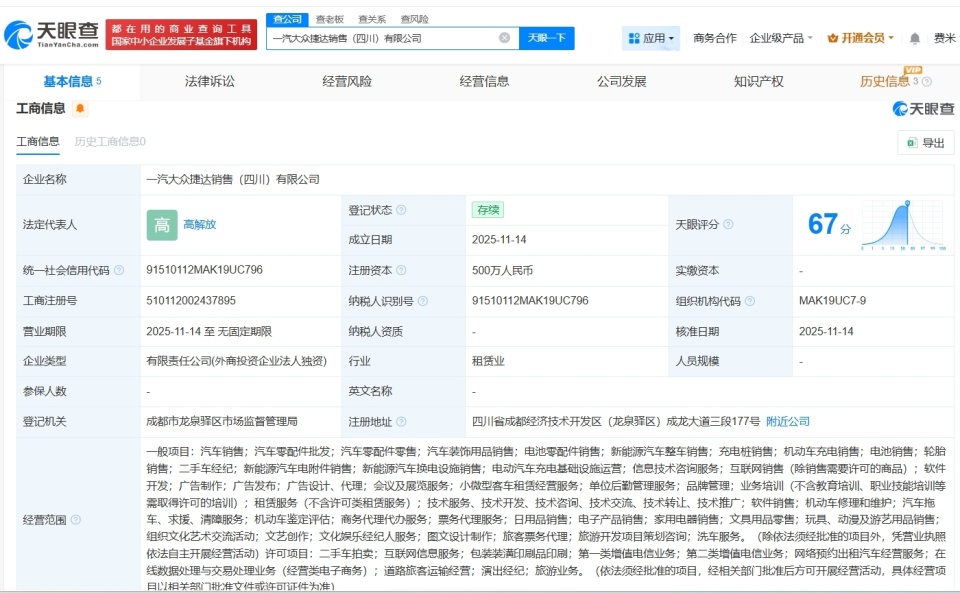Click the question mark beside 注册资本
The width and height of the screenshot is (960, 593).
401,269
